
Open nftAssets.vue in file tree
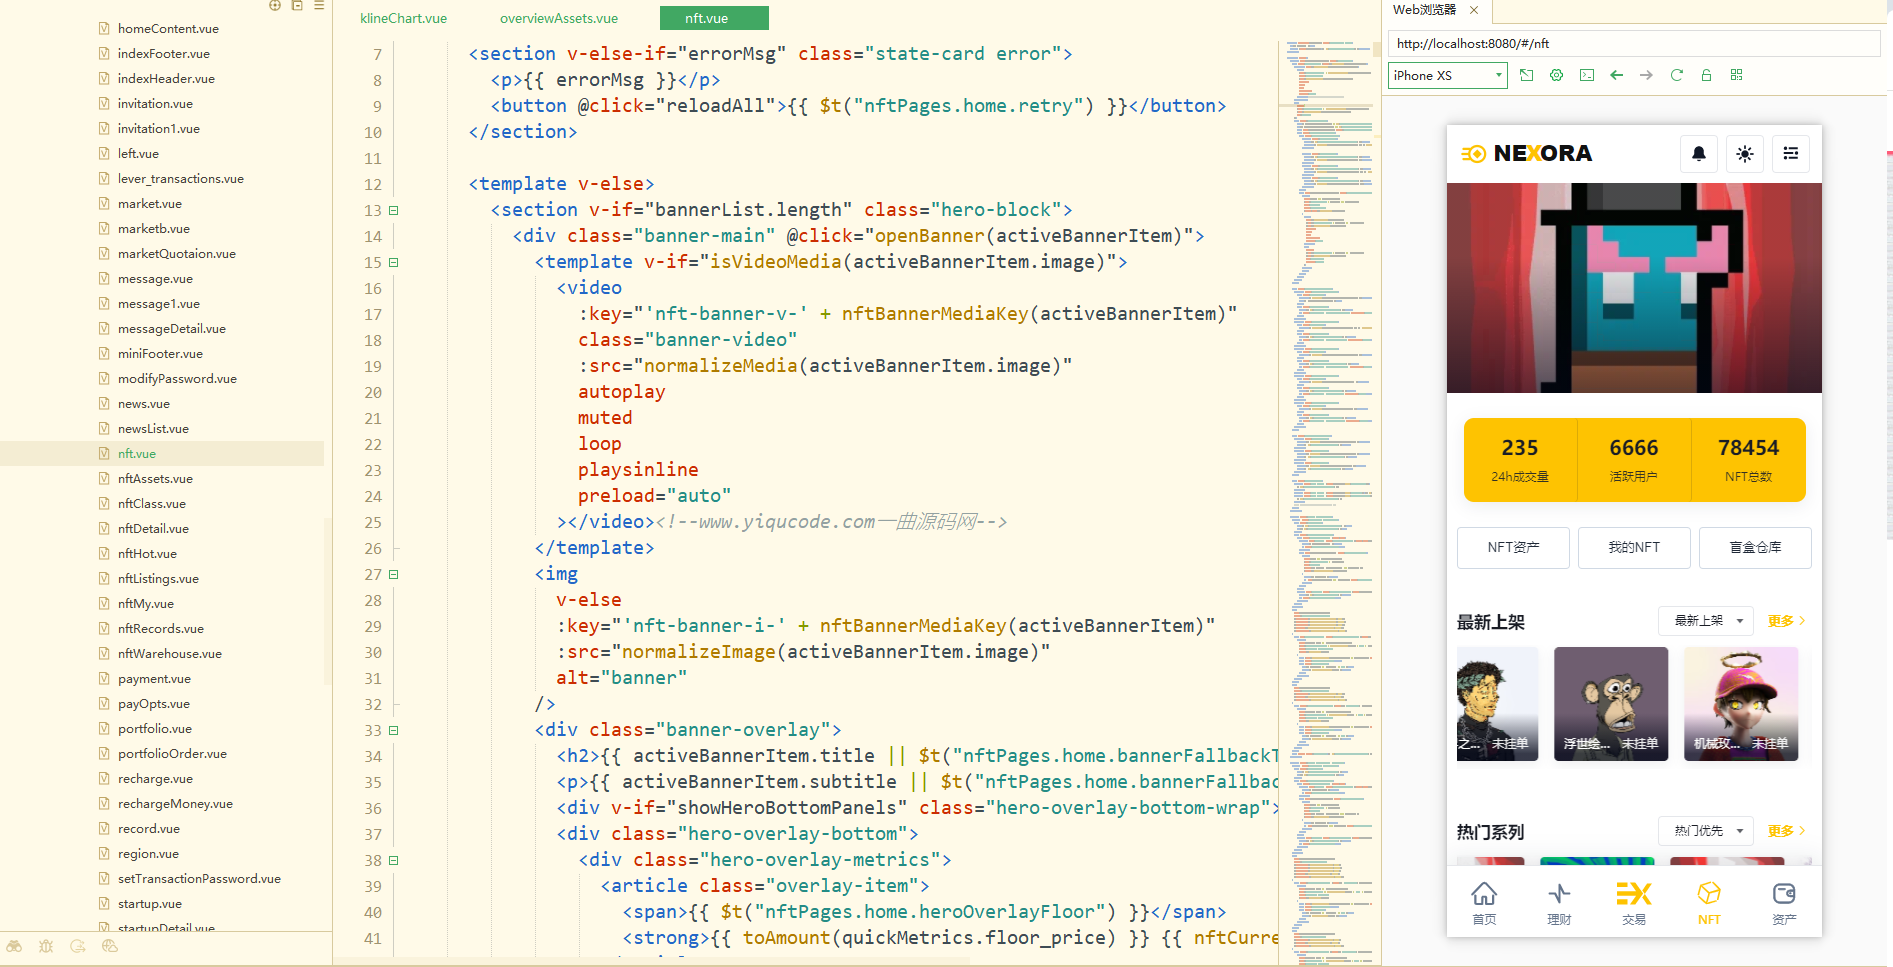(x=155, y=479)
